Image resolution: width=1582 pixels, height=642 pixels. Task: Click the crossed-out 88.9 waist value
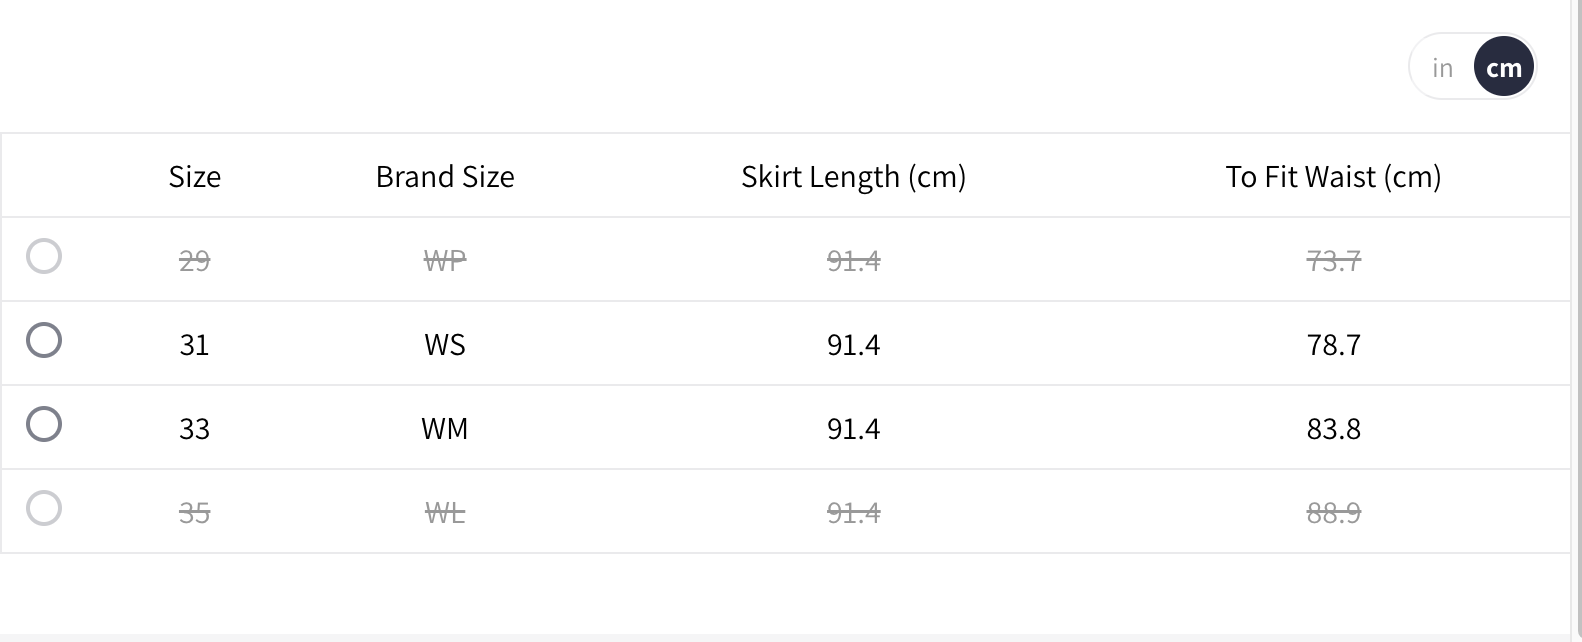[x=1333, y=513]
